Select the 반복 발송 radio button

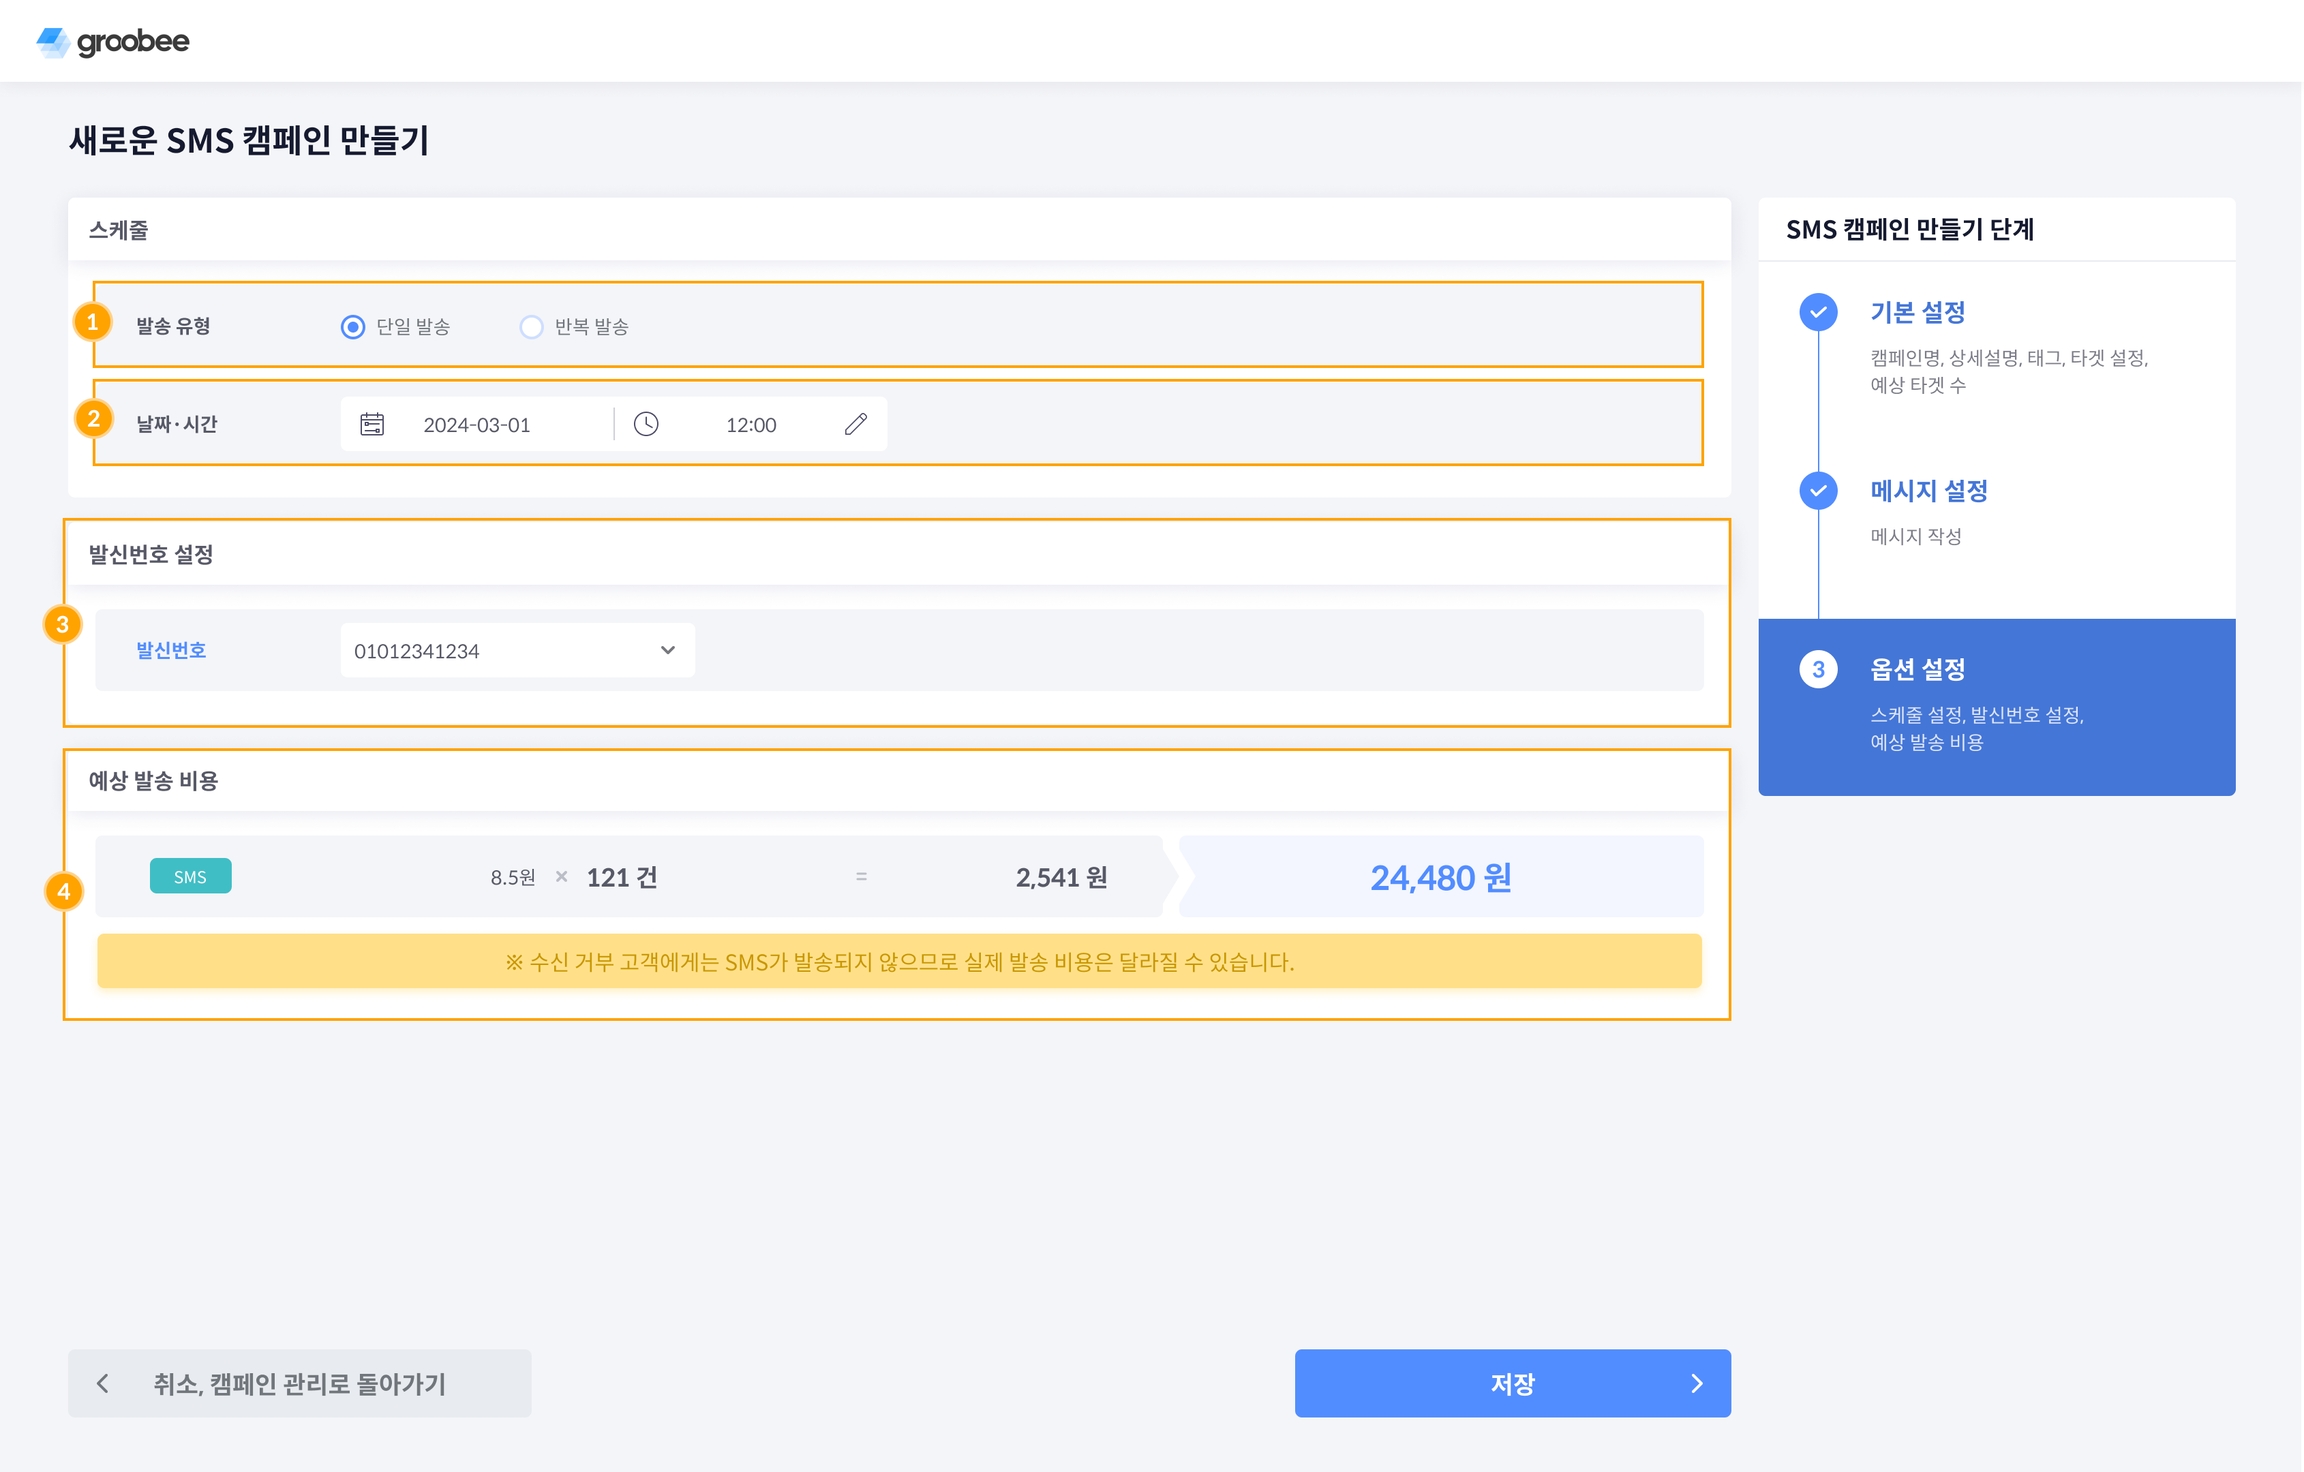coord(531,327)
